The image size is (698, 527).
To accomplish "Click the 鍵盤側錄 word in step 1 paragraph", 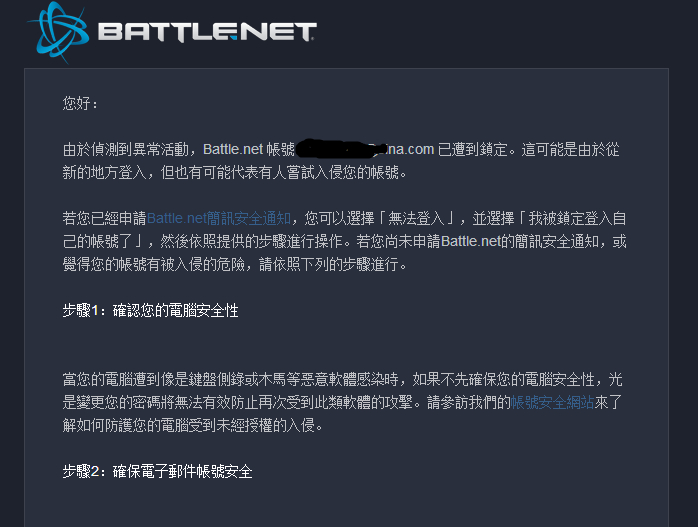I will click(255, 380).
